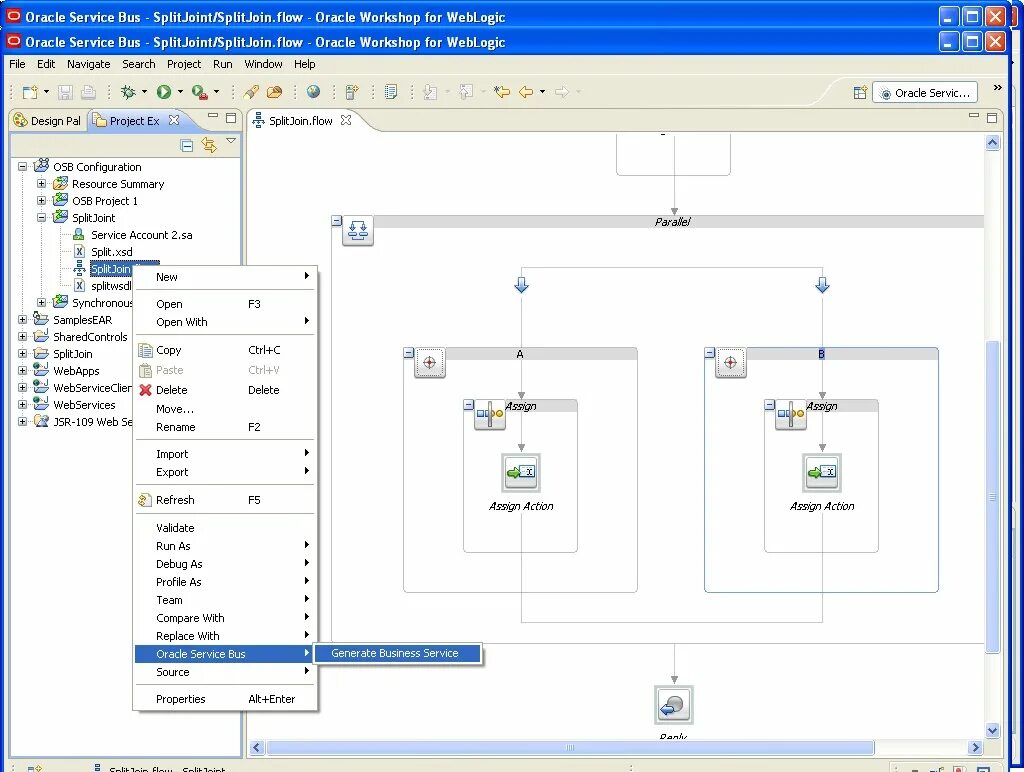This screenshot has width=1024, height=772.
Task: Click editor vertical scrollbar down arrow
Action: click(x=993, y=730)
